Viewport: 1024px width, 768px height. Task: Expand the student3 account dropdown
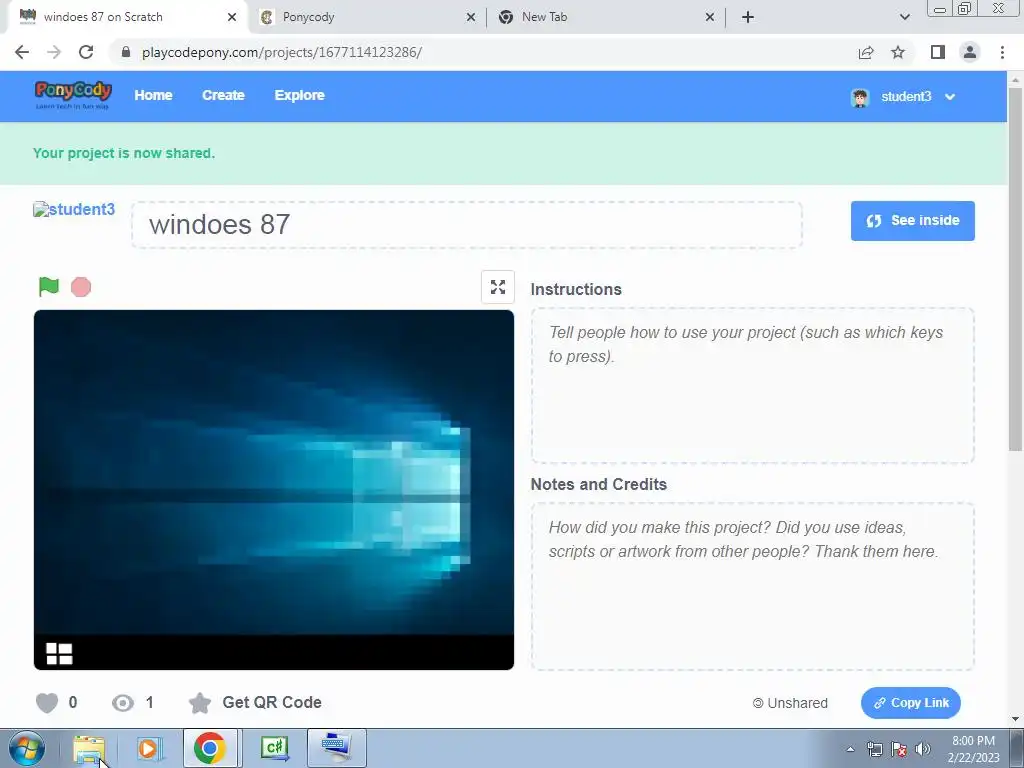tap(950, 97)
